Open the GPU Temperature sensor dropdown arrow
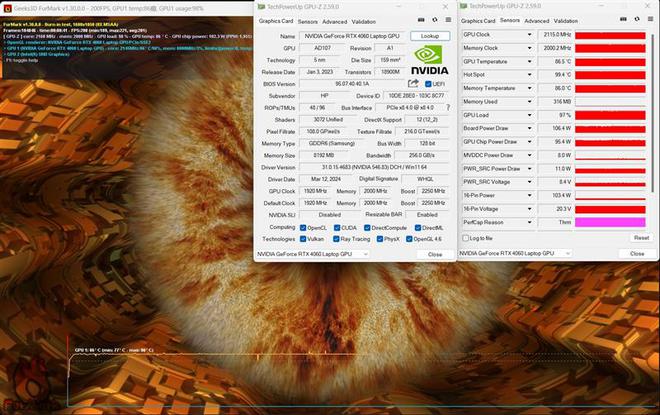This screenshot has height=415, width=660. [530, 61]
